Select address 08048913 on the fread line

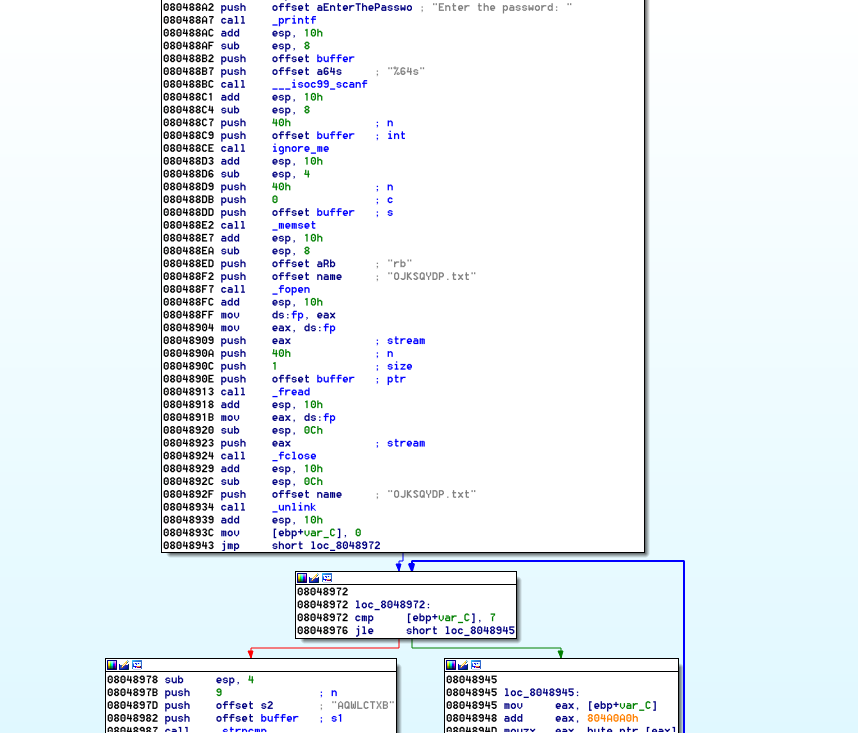[x=188, y=392]
